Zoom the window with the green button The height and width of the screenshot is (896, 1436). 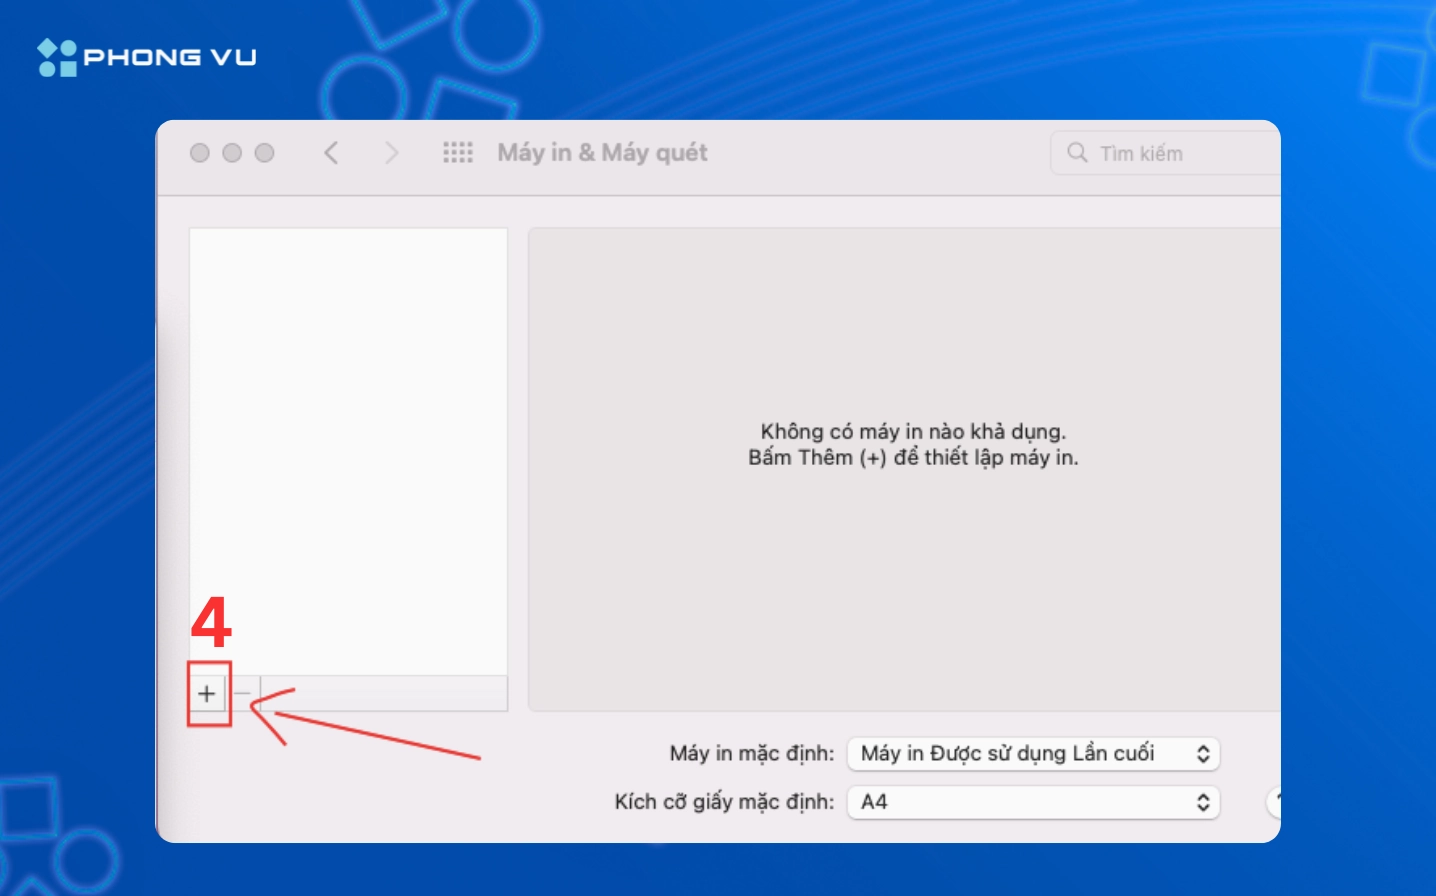point(265,153)
